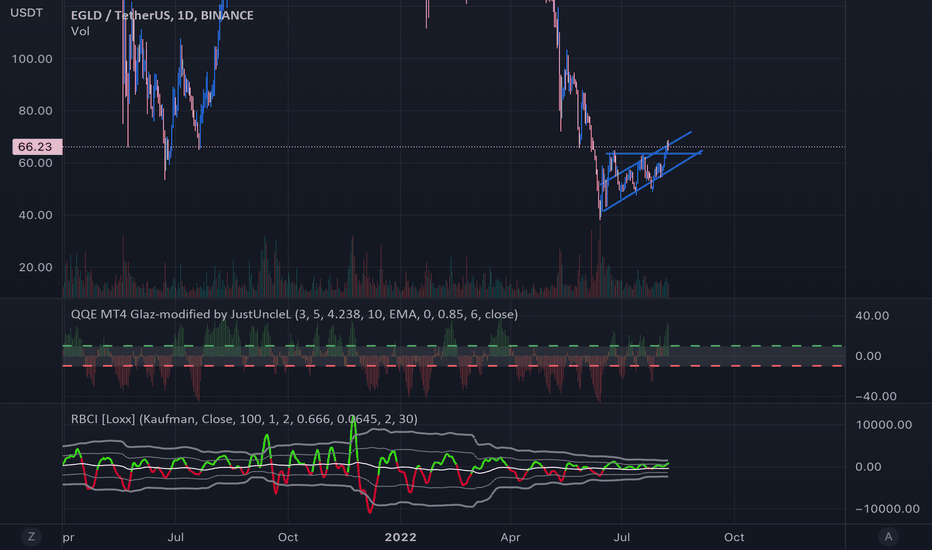The image size is (932, 550).
Task: Click the 66.23 current price label
Action: tap(37, 147)
